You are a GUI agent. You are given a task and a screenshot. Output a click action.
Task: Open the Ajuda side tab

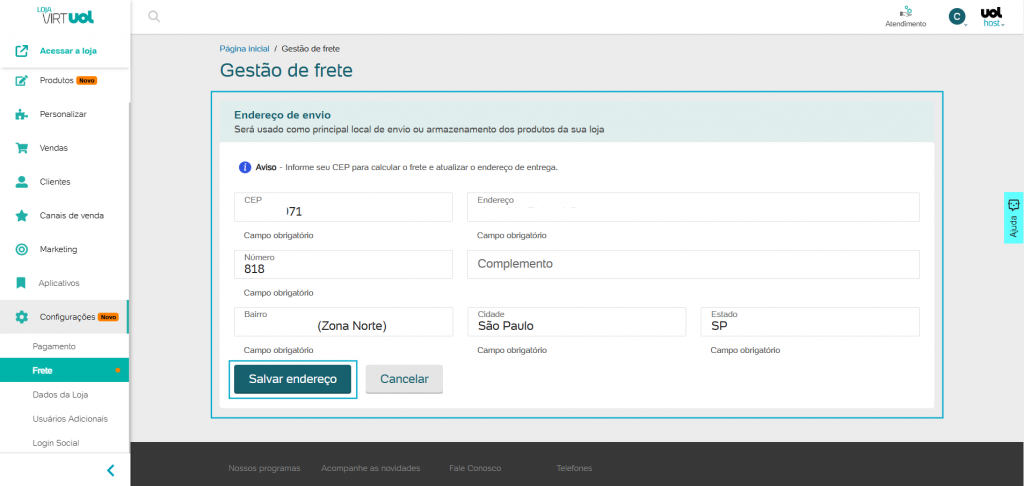click(1013, 217)
